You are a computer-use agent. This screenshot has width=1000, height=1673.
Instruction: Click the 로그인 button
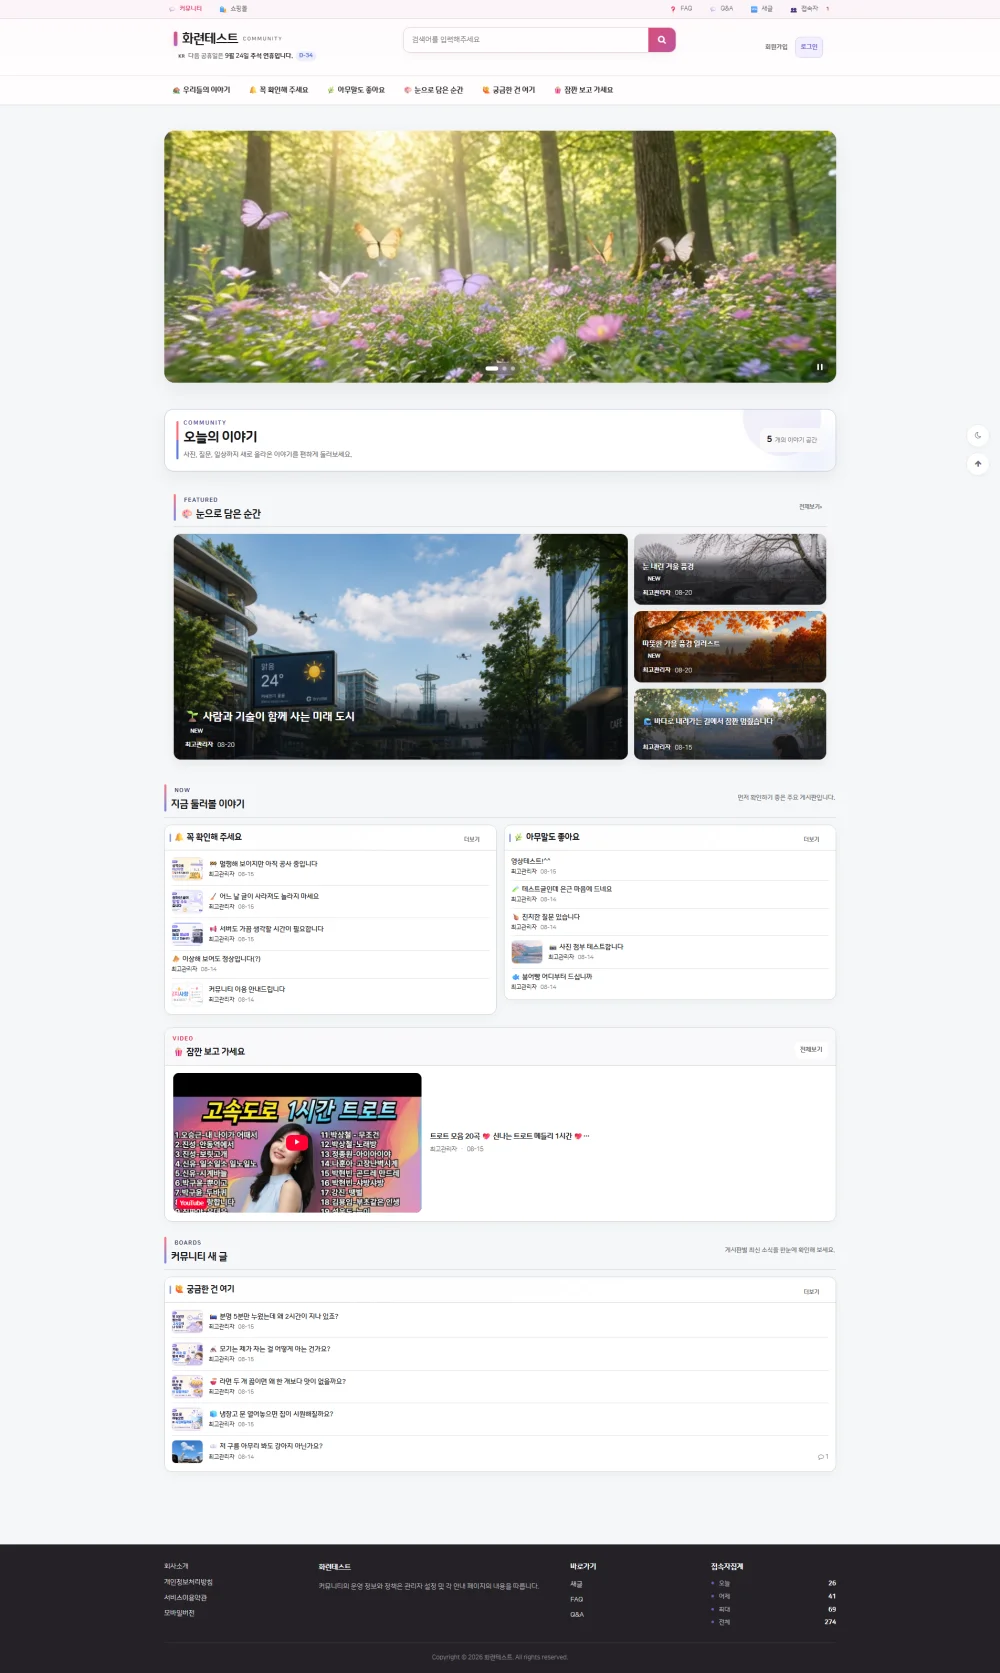[809, 47]
